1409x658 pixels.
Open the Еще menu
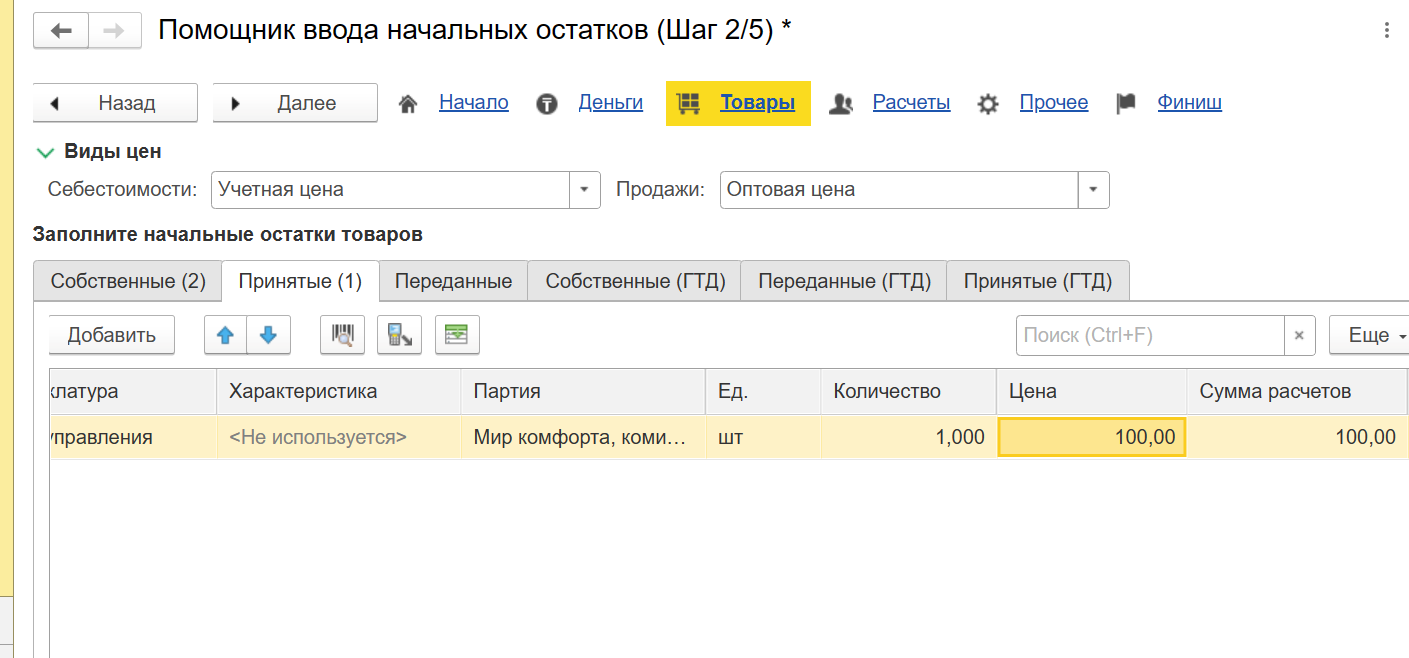[1371, 334]
